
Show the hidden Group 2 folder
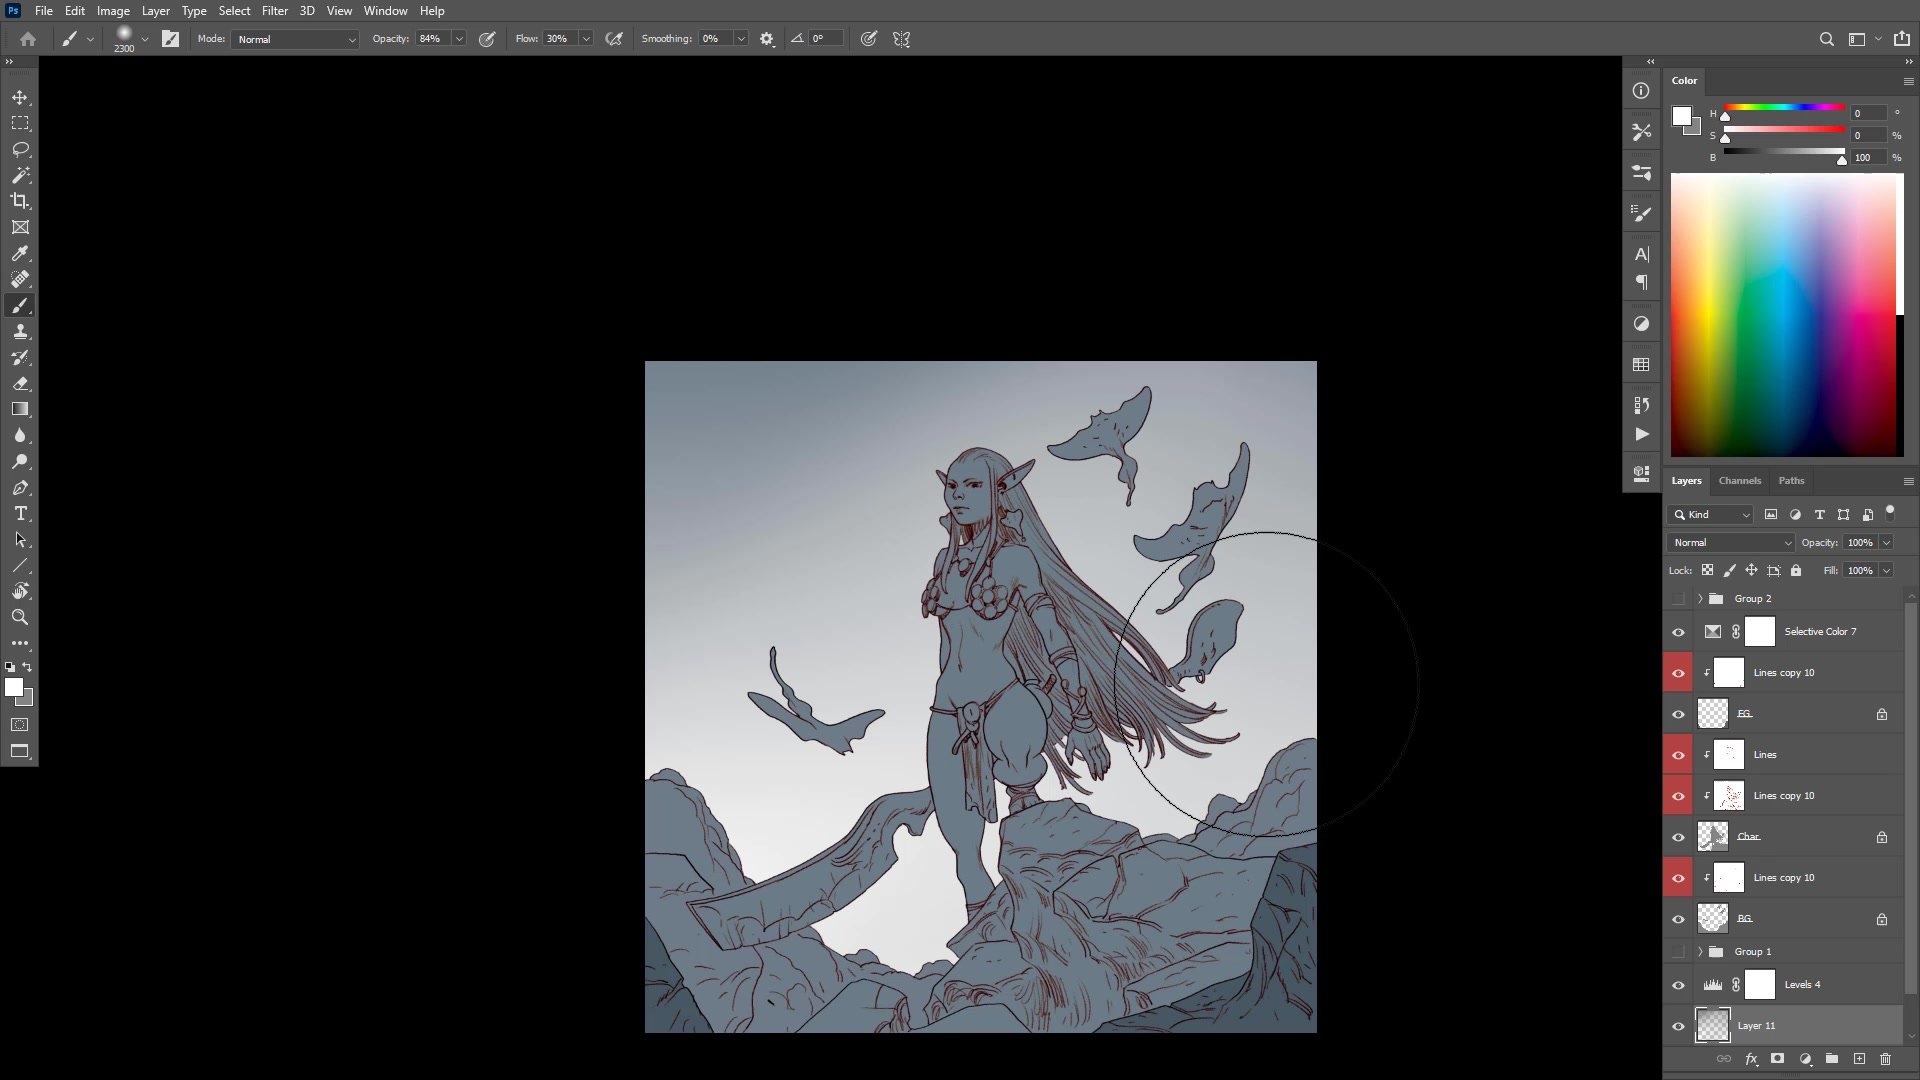(1678, 599)
